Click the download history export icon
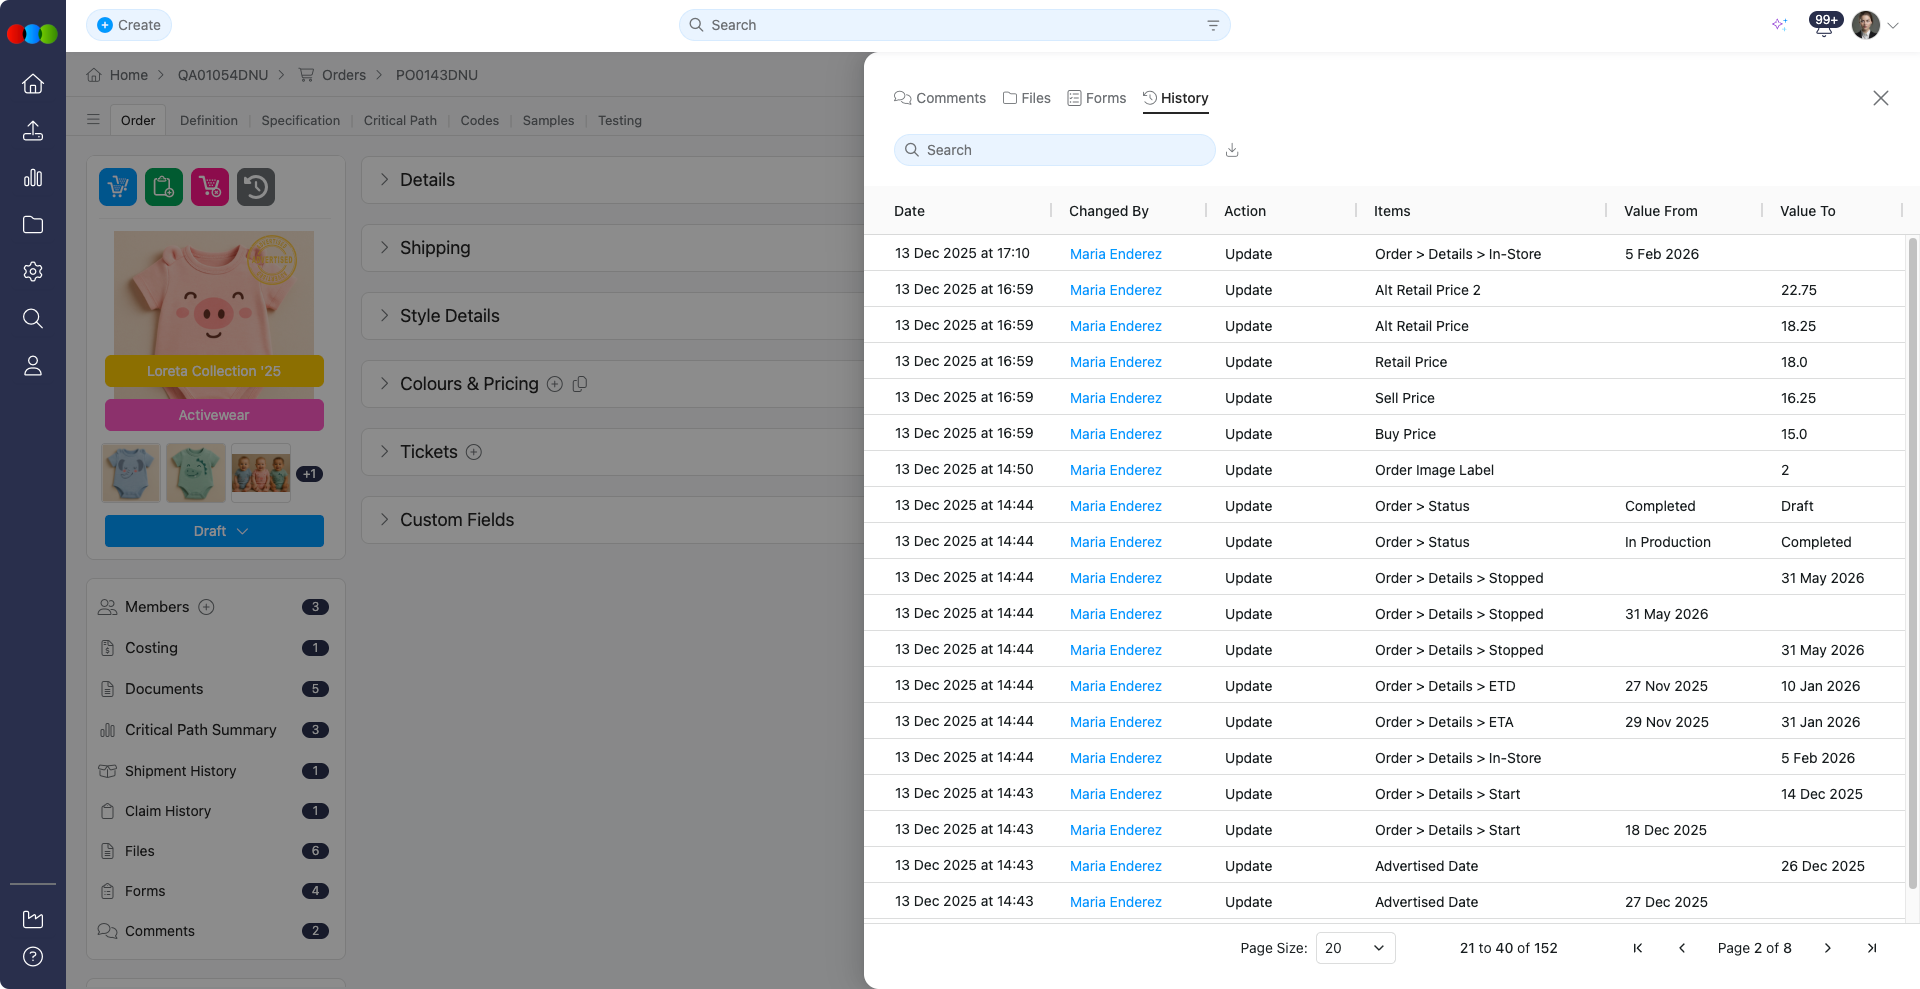 tap(1232, 150)
